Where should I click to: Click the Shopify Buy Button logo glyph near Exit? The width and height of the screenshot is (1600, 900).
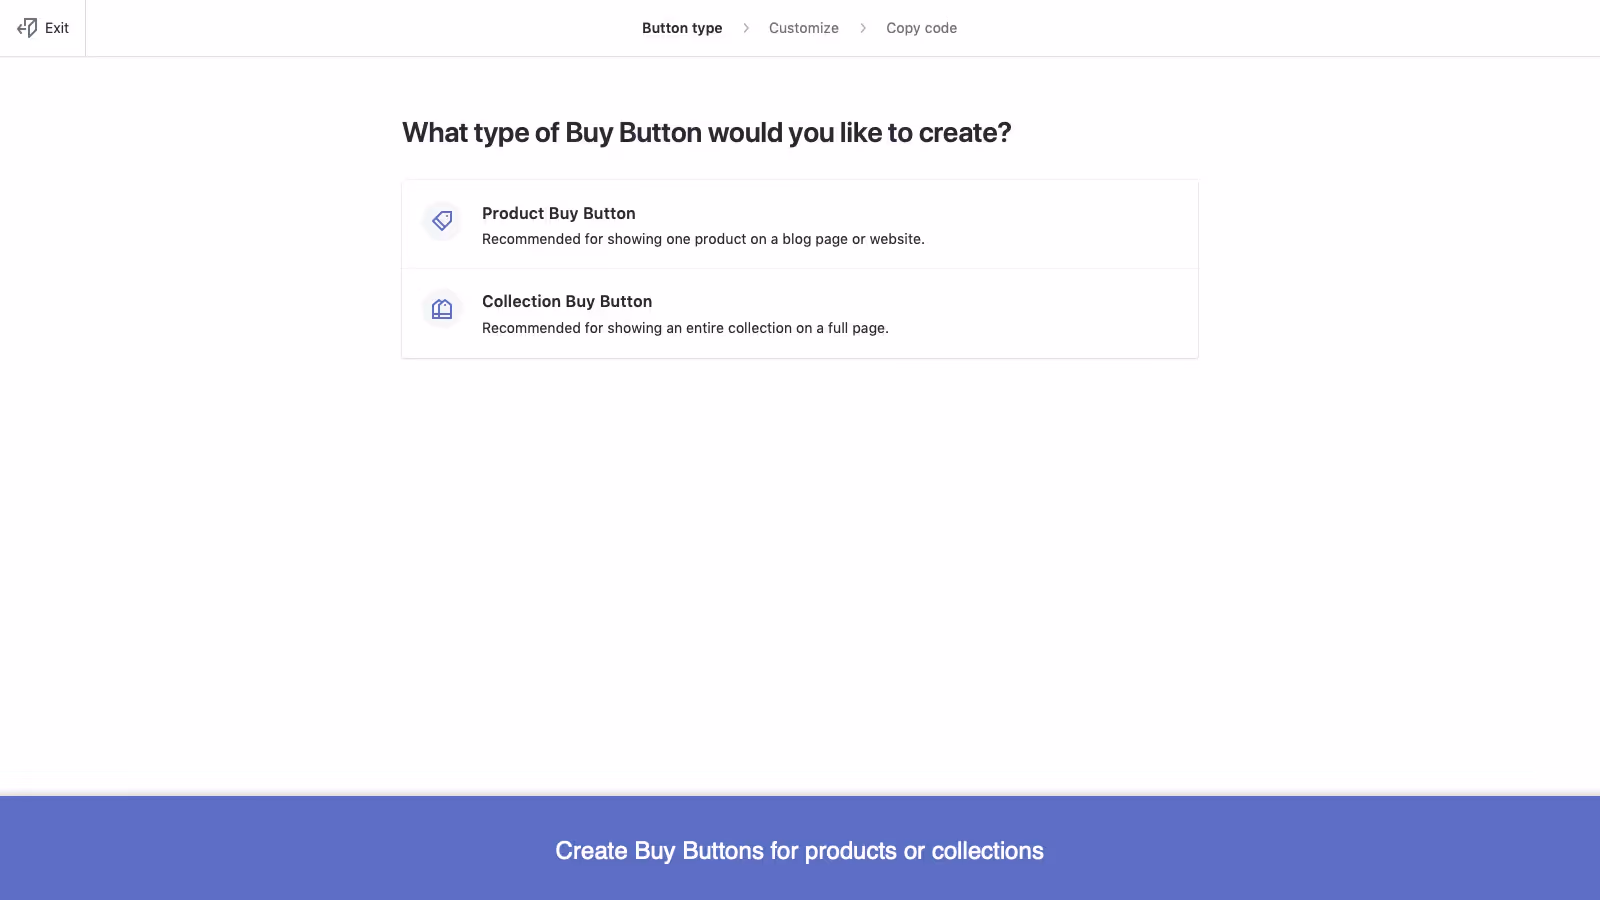pos(26,27)
